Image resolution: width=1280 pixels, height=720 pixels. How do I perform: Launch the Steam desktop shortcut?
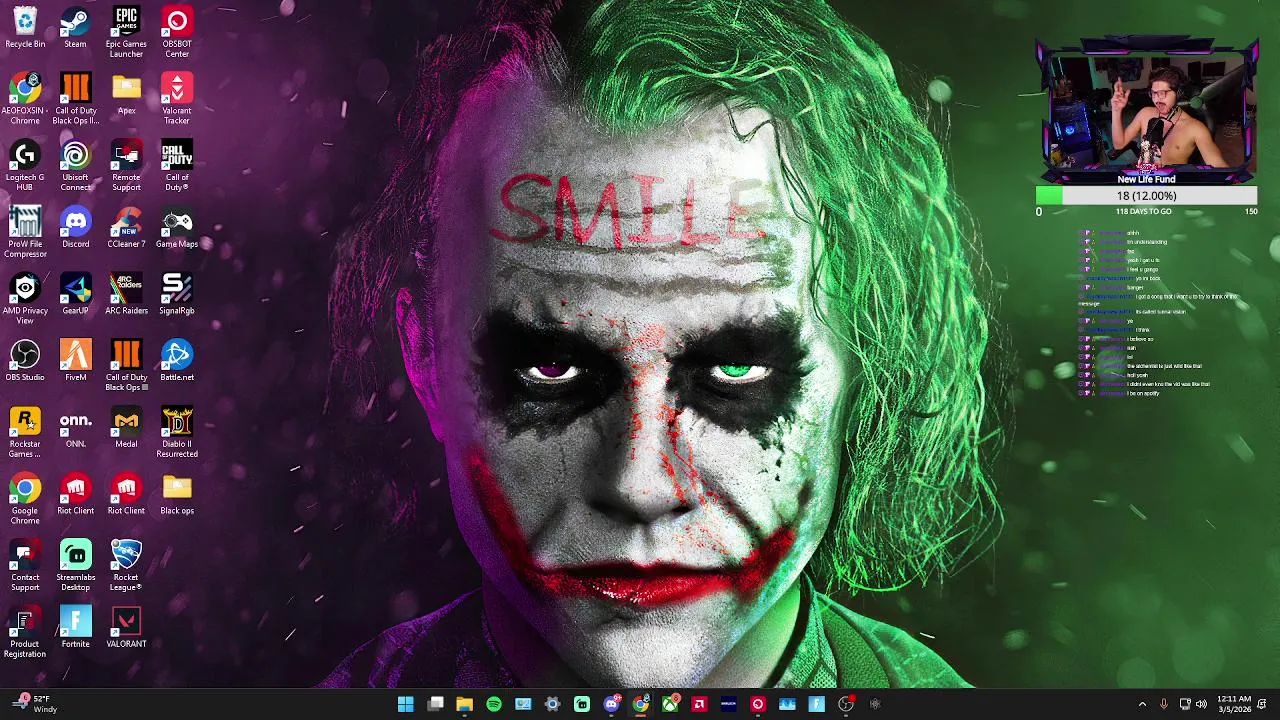[x=75, y=28]
